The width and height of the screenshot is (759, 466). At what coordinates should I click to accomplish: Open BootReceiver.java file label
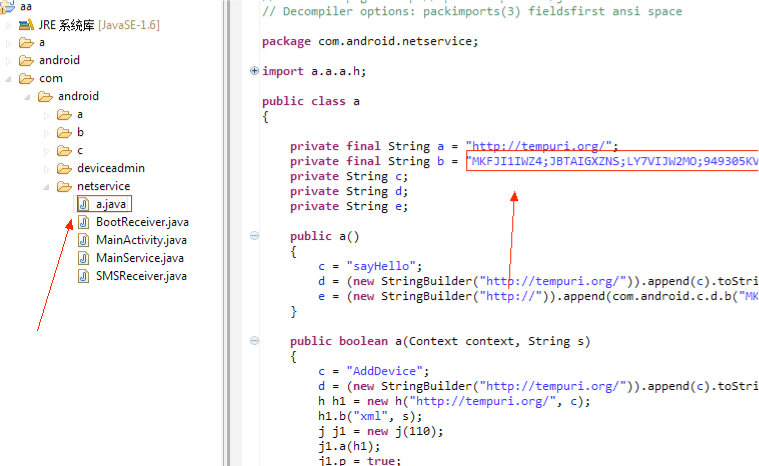pos(142,222)
